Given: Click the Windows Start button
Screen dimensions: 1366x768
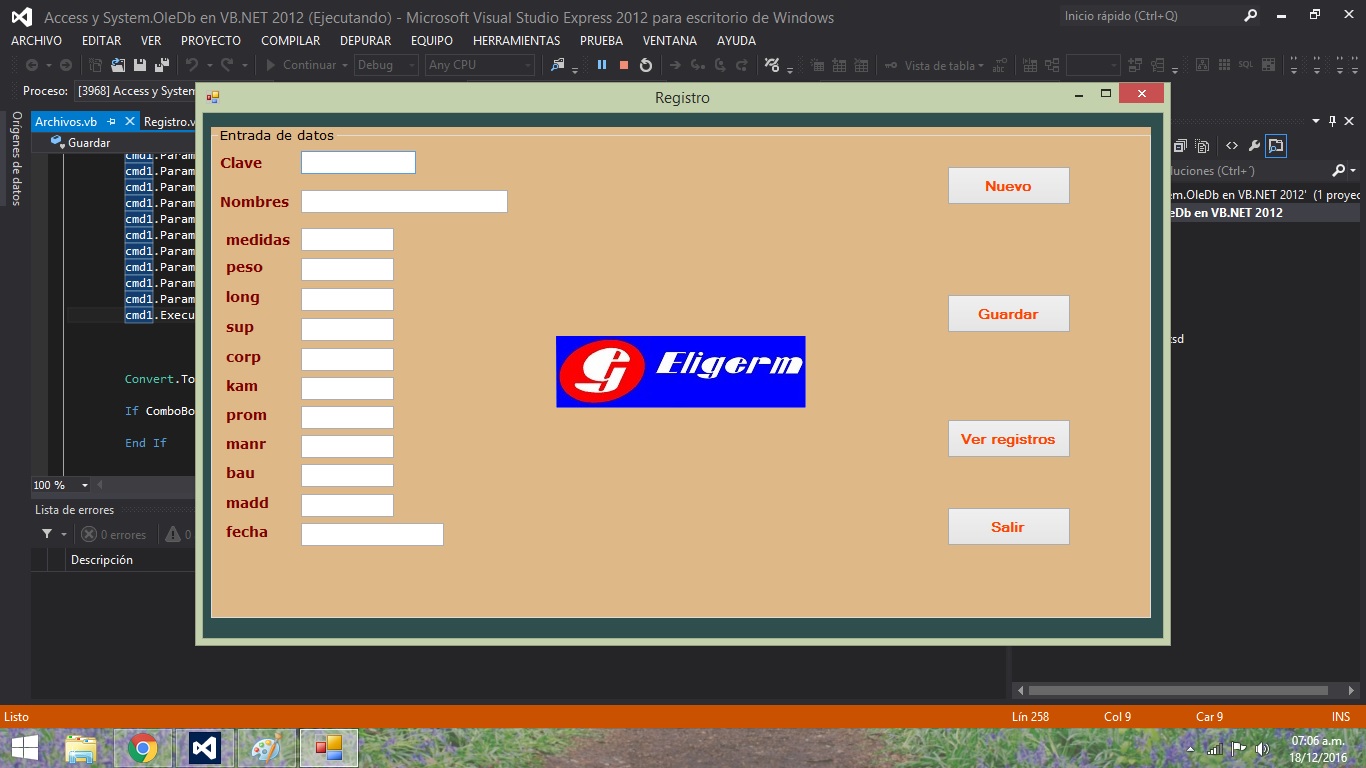Looking at the screenshot, I should (24, 748).
